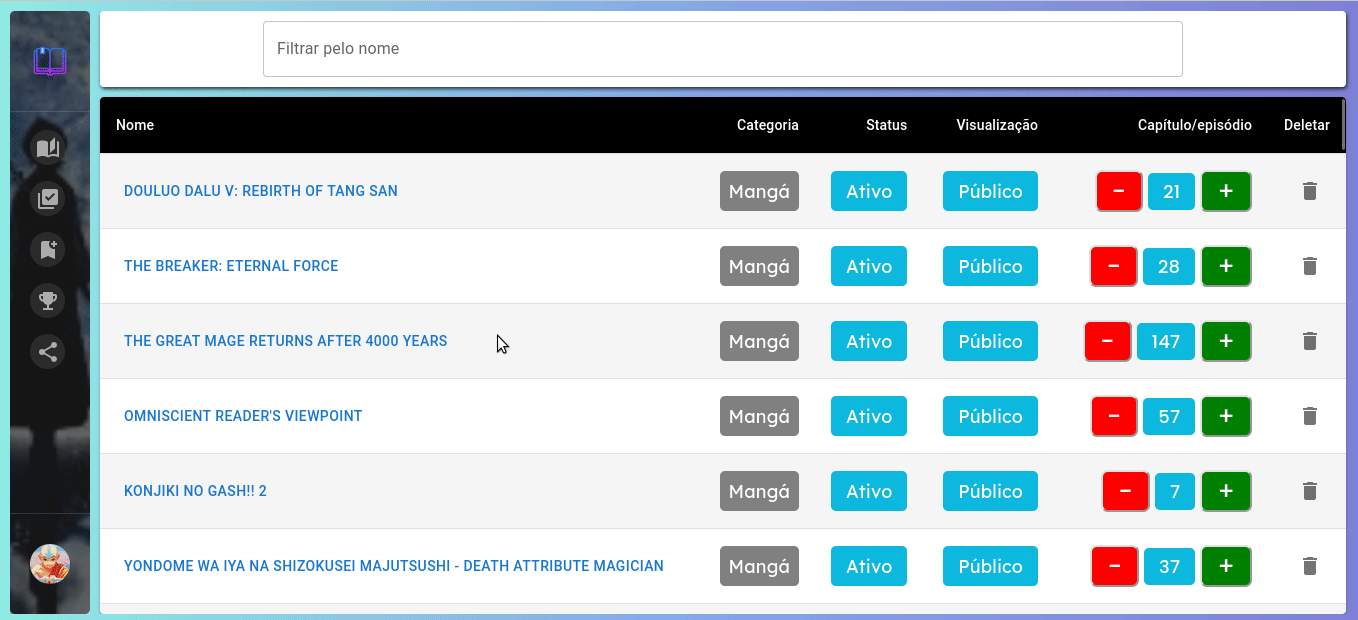Click the Deletar column header
This screenshot has height=620, width=1358.
point(1307,125)
